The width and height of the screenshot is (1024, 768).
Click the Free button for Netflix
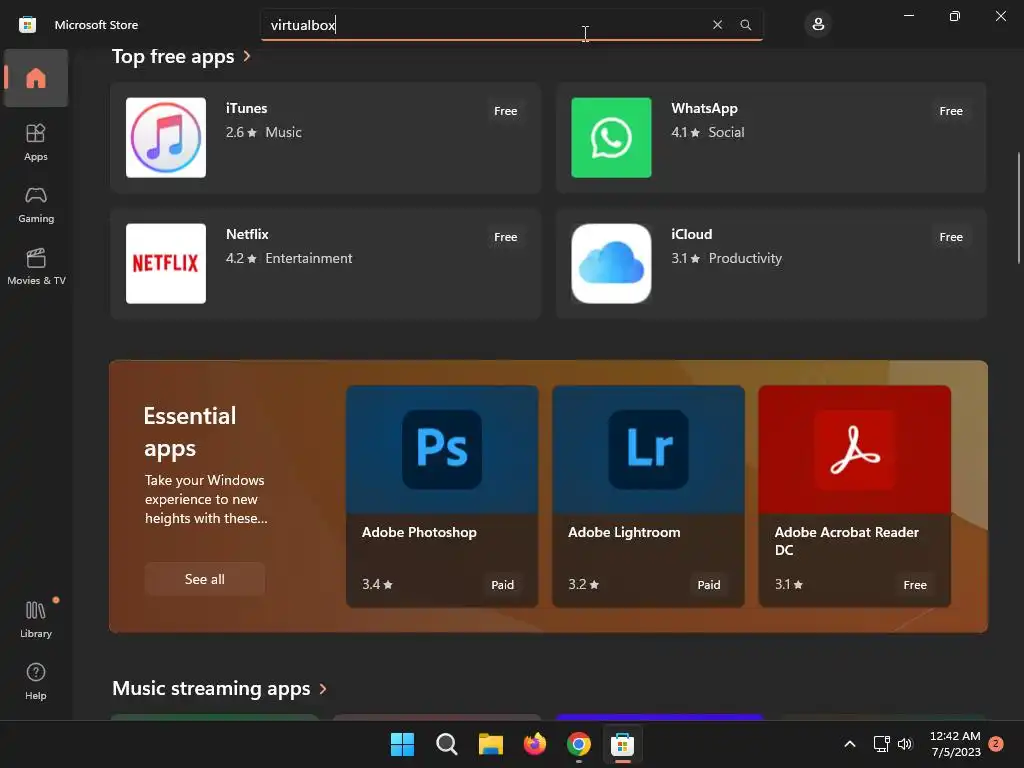[x=505, y=237]
